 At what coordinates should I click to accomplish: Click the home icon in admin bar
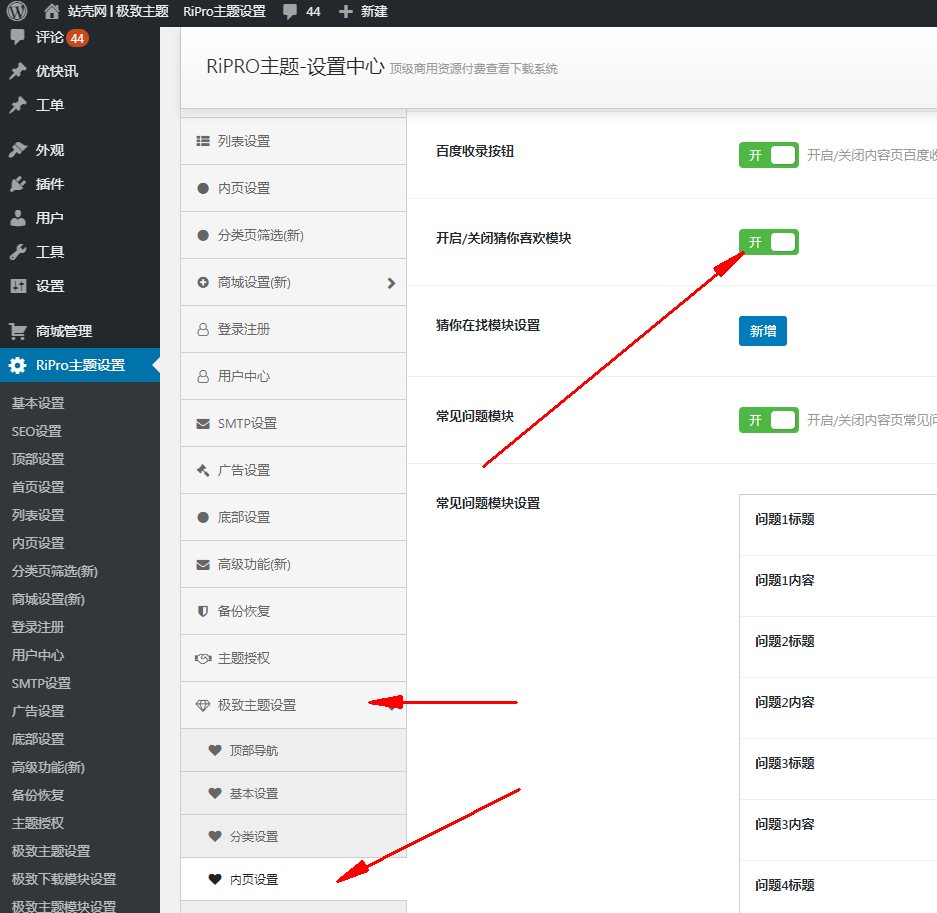pos(52,11)
